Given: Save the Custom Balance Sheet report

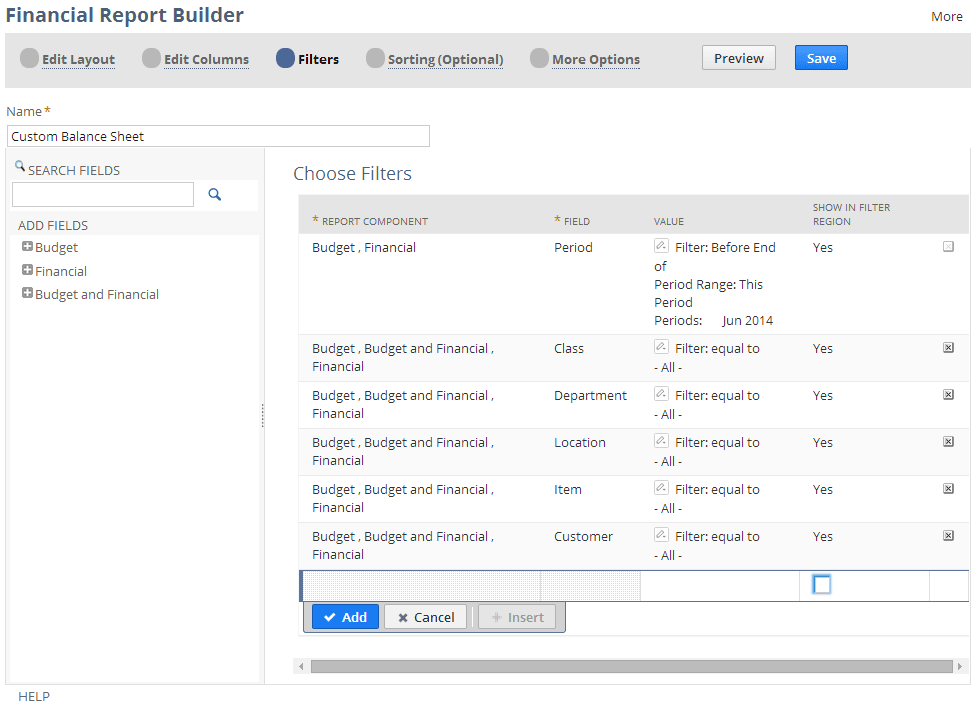Looking at the screenshot, I should (820, 57).
